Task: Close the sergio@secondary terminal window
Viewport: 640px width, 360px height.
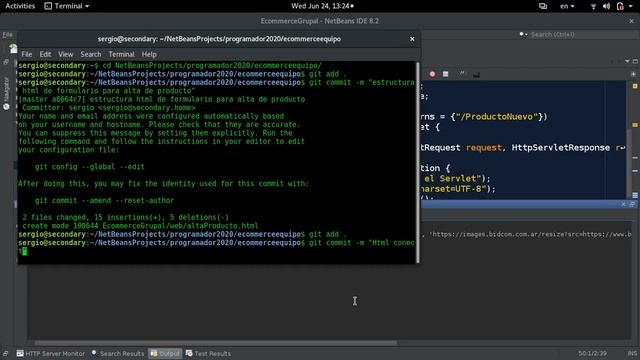Action: [x=412, y=39]
